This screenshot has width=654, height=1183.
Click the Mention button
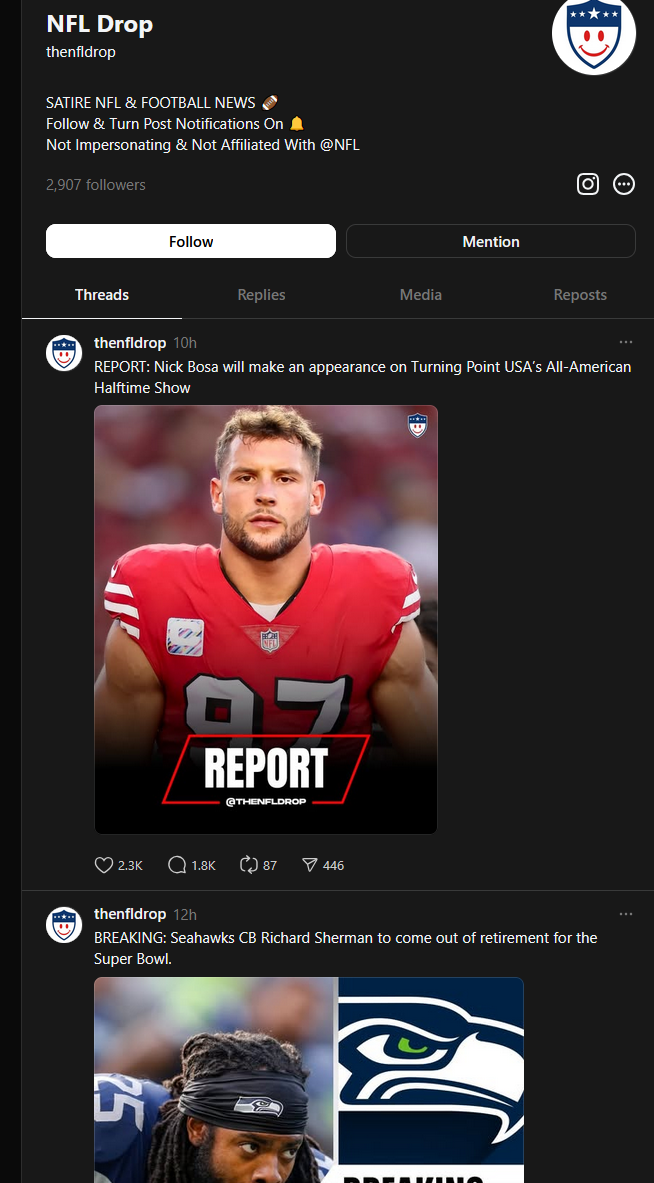pyautogui.click(x=490, y=241)
